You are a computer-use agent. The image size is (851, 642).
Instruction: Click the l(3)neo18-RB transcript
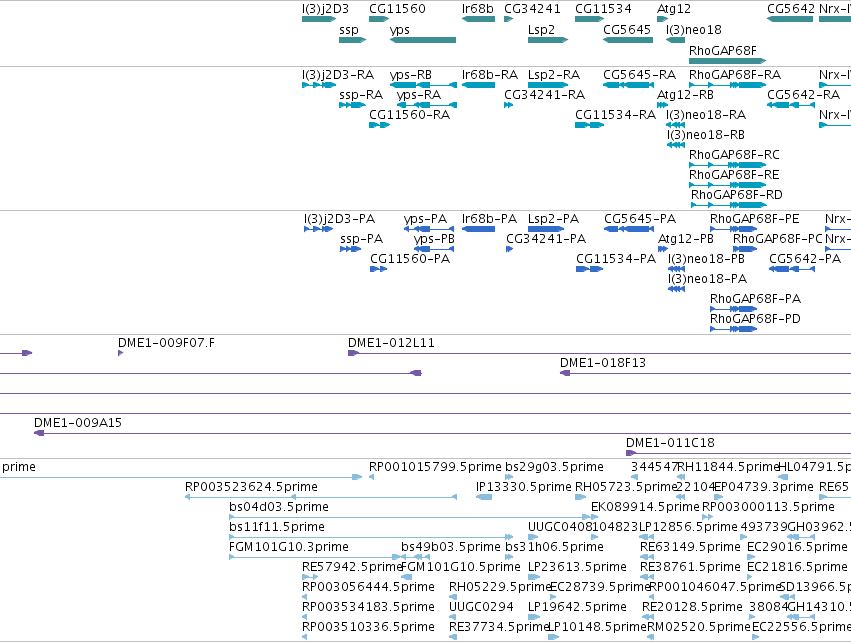[676, 145]
